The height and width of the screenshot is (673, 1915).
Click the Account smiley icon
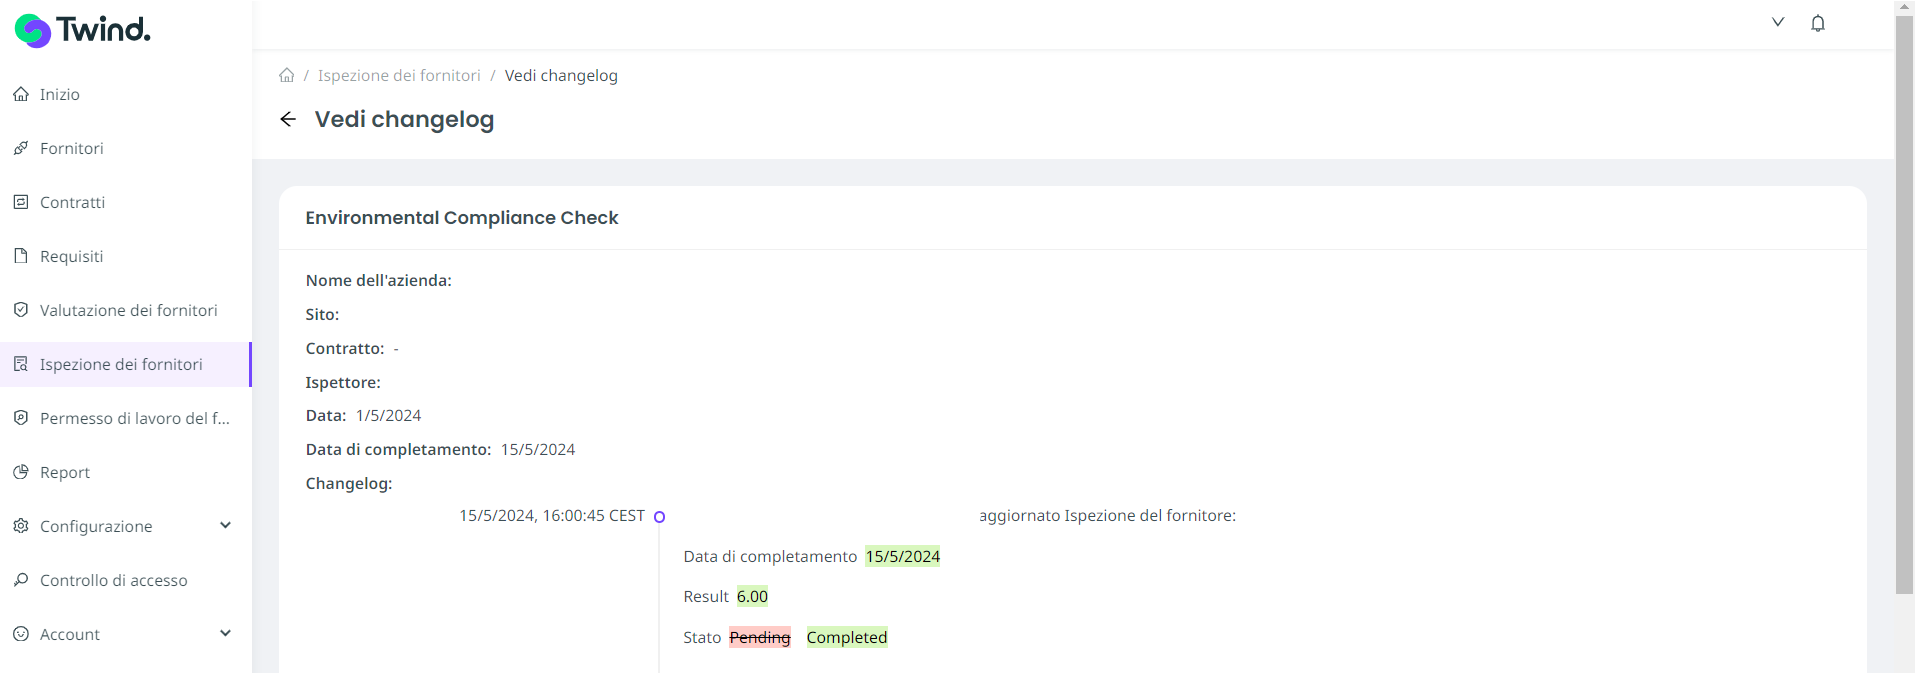click(21, 634)
